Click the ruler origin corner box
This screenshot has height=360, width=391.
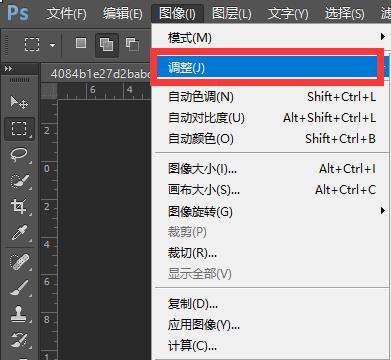[49, 91]
